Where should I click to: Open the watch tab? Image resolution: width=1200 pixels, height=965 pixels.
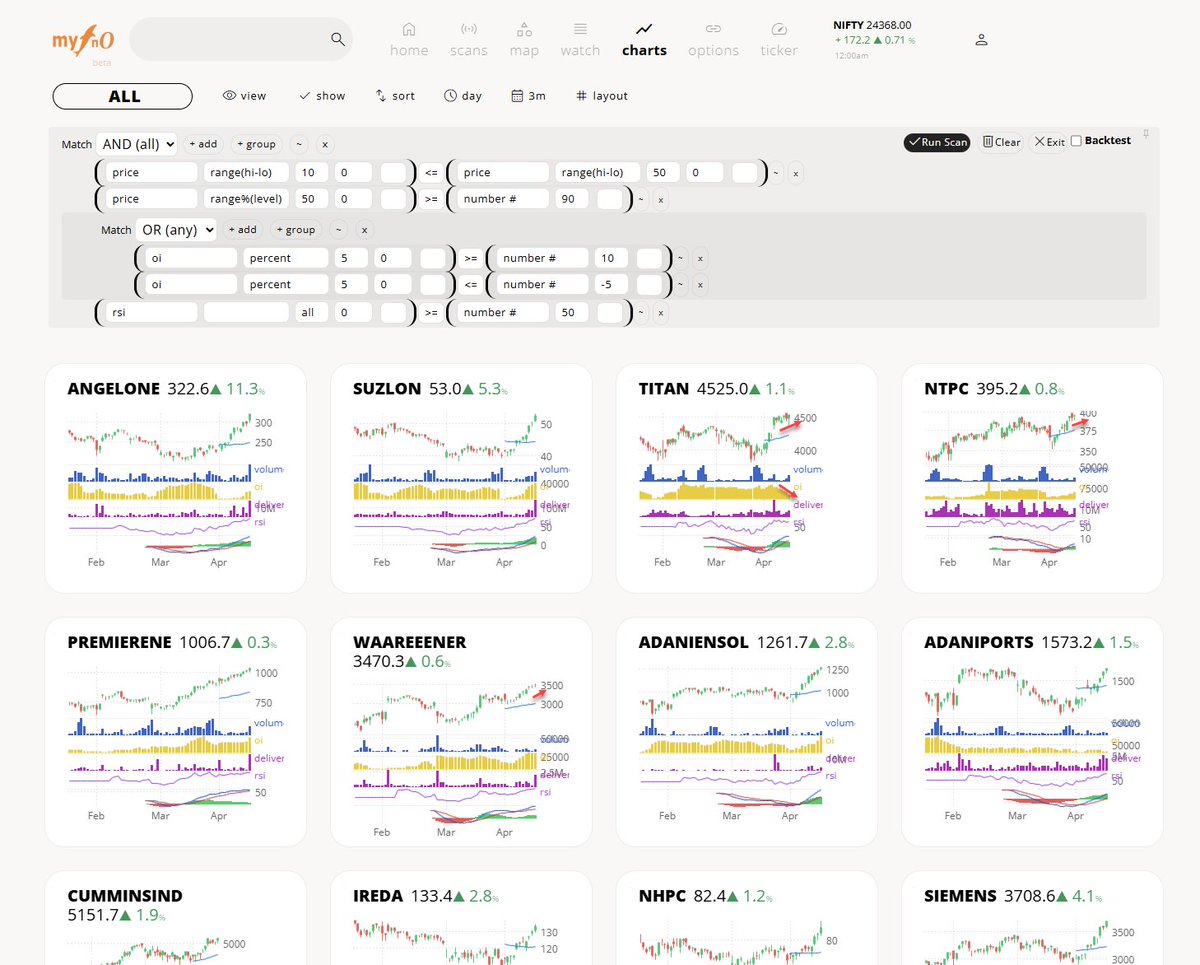coord(580,40)
